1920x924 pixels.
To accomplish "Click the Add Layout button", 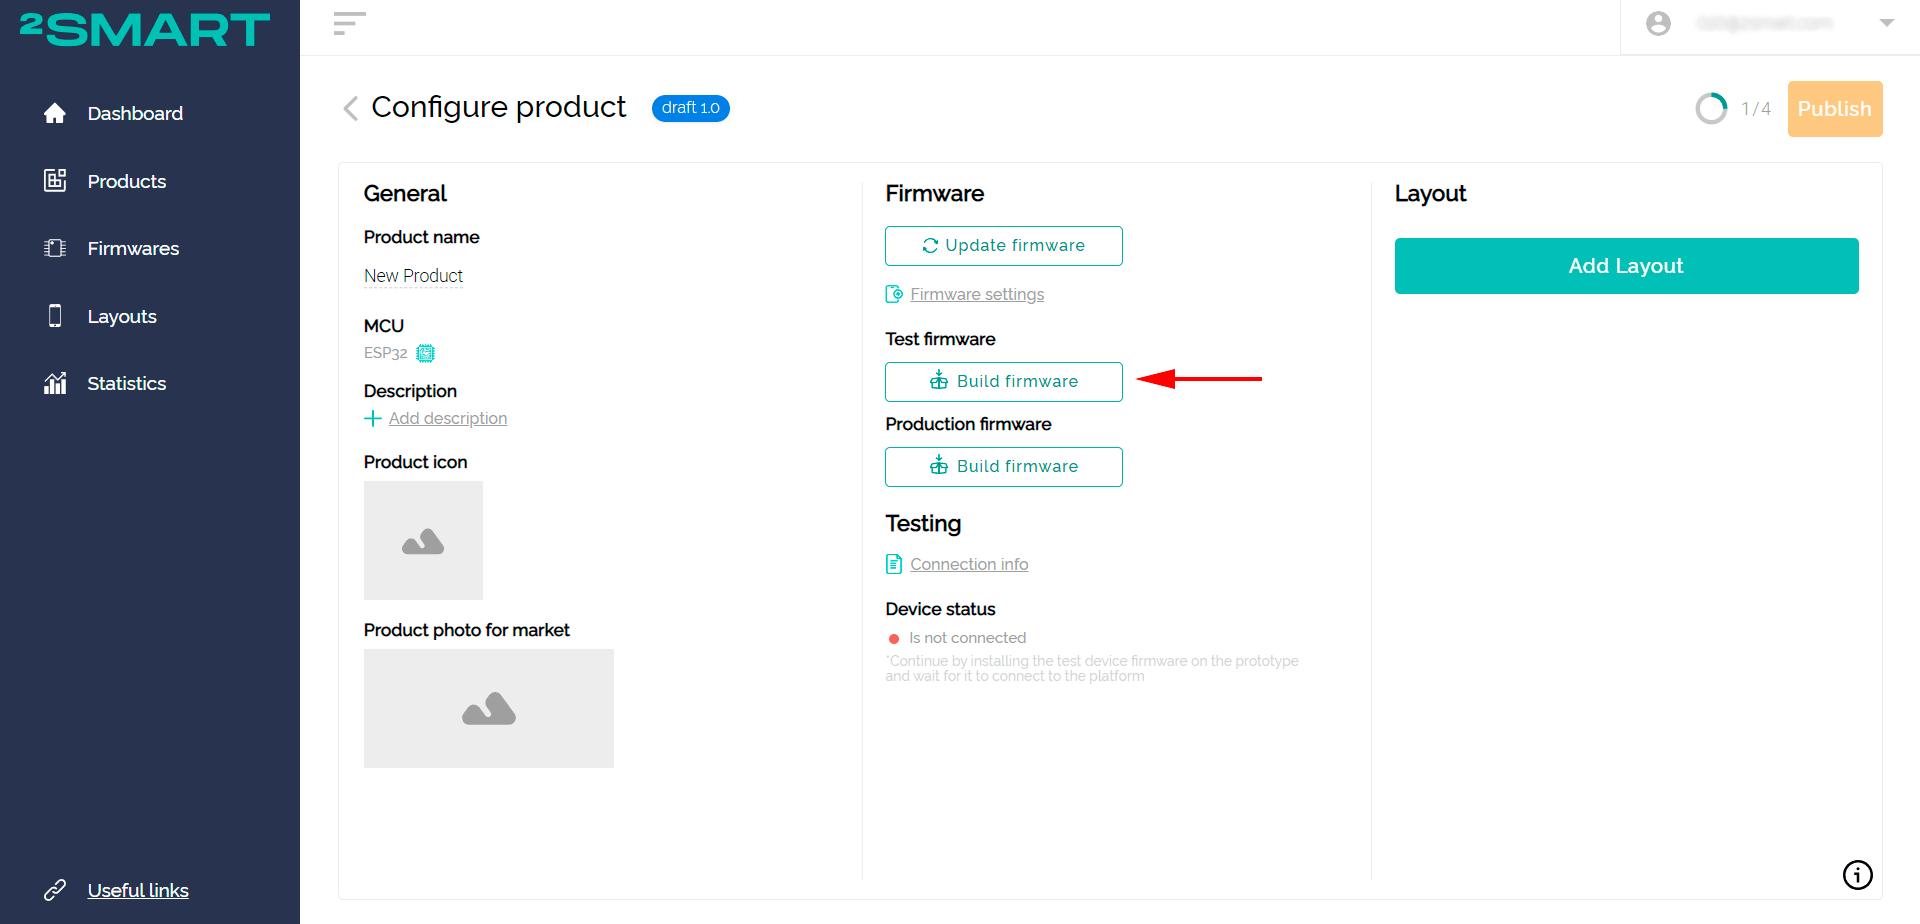I will click(x=1626, y=266).
